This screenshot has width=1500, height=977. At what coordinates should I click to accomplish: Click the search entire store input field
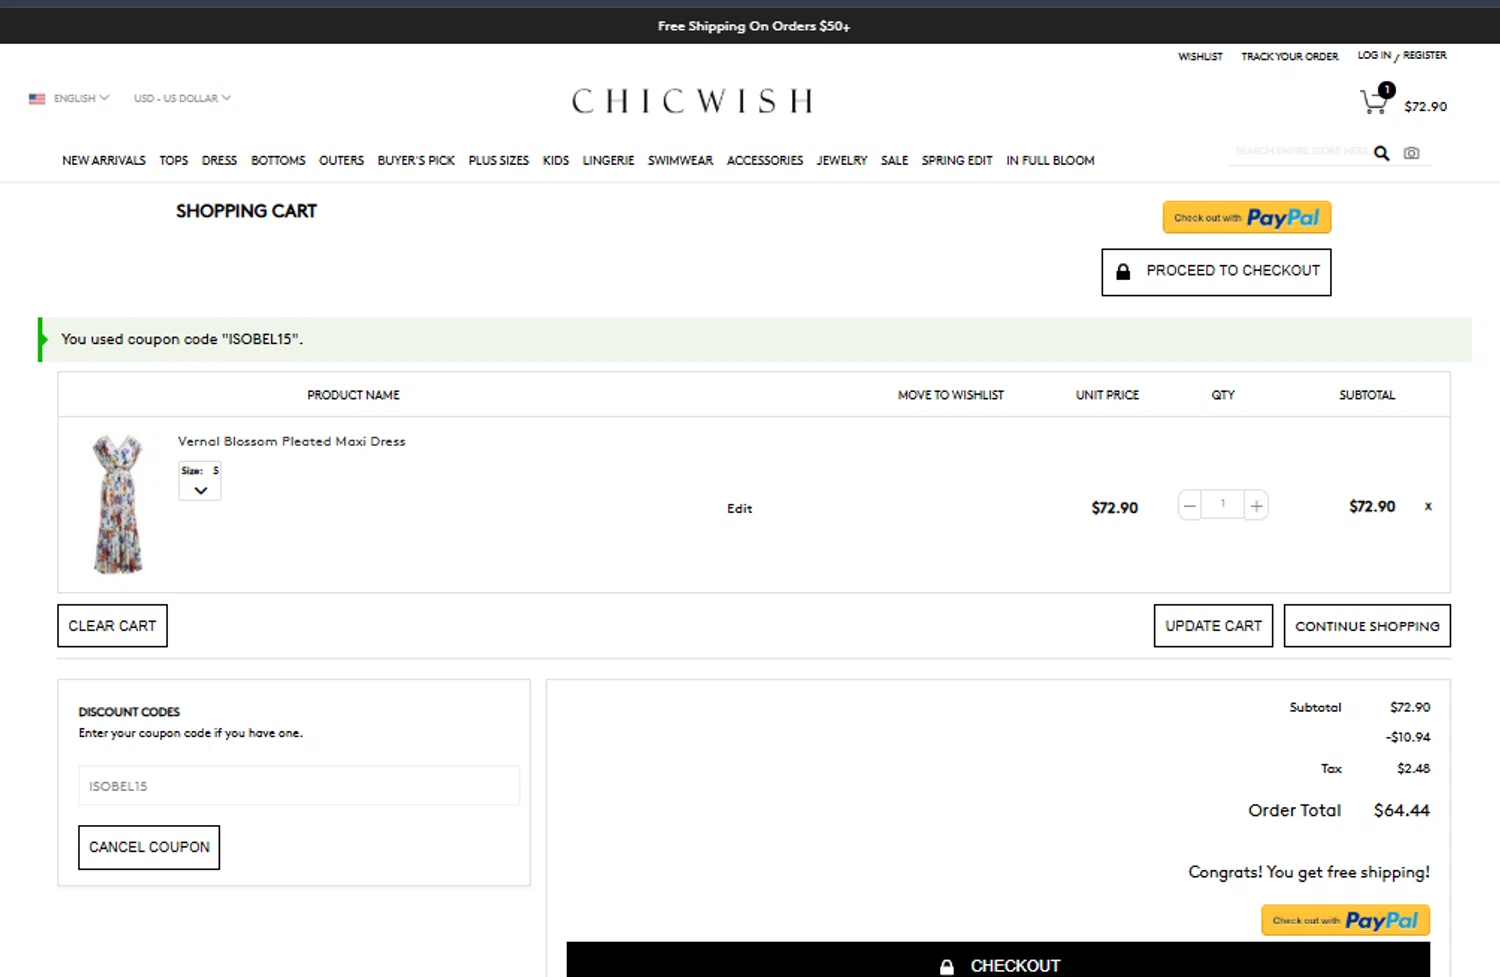coord(1300,152)
